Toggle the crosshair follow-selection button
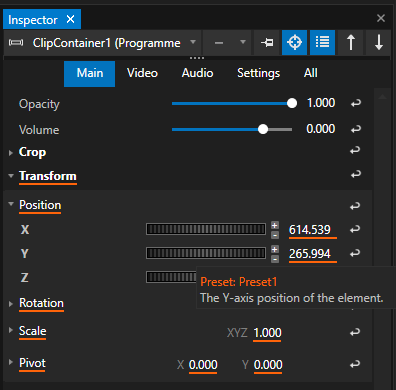 coord(294,42)
